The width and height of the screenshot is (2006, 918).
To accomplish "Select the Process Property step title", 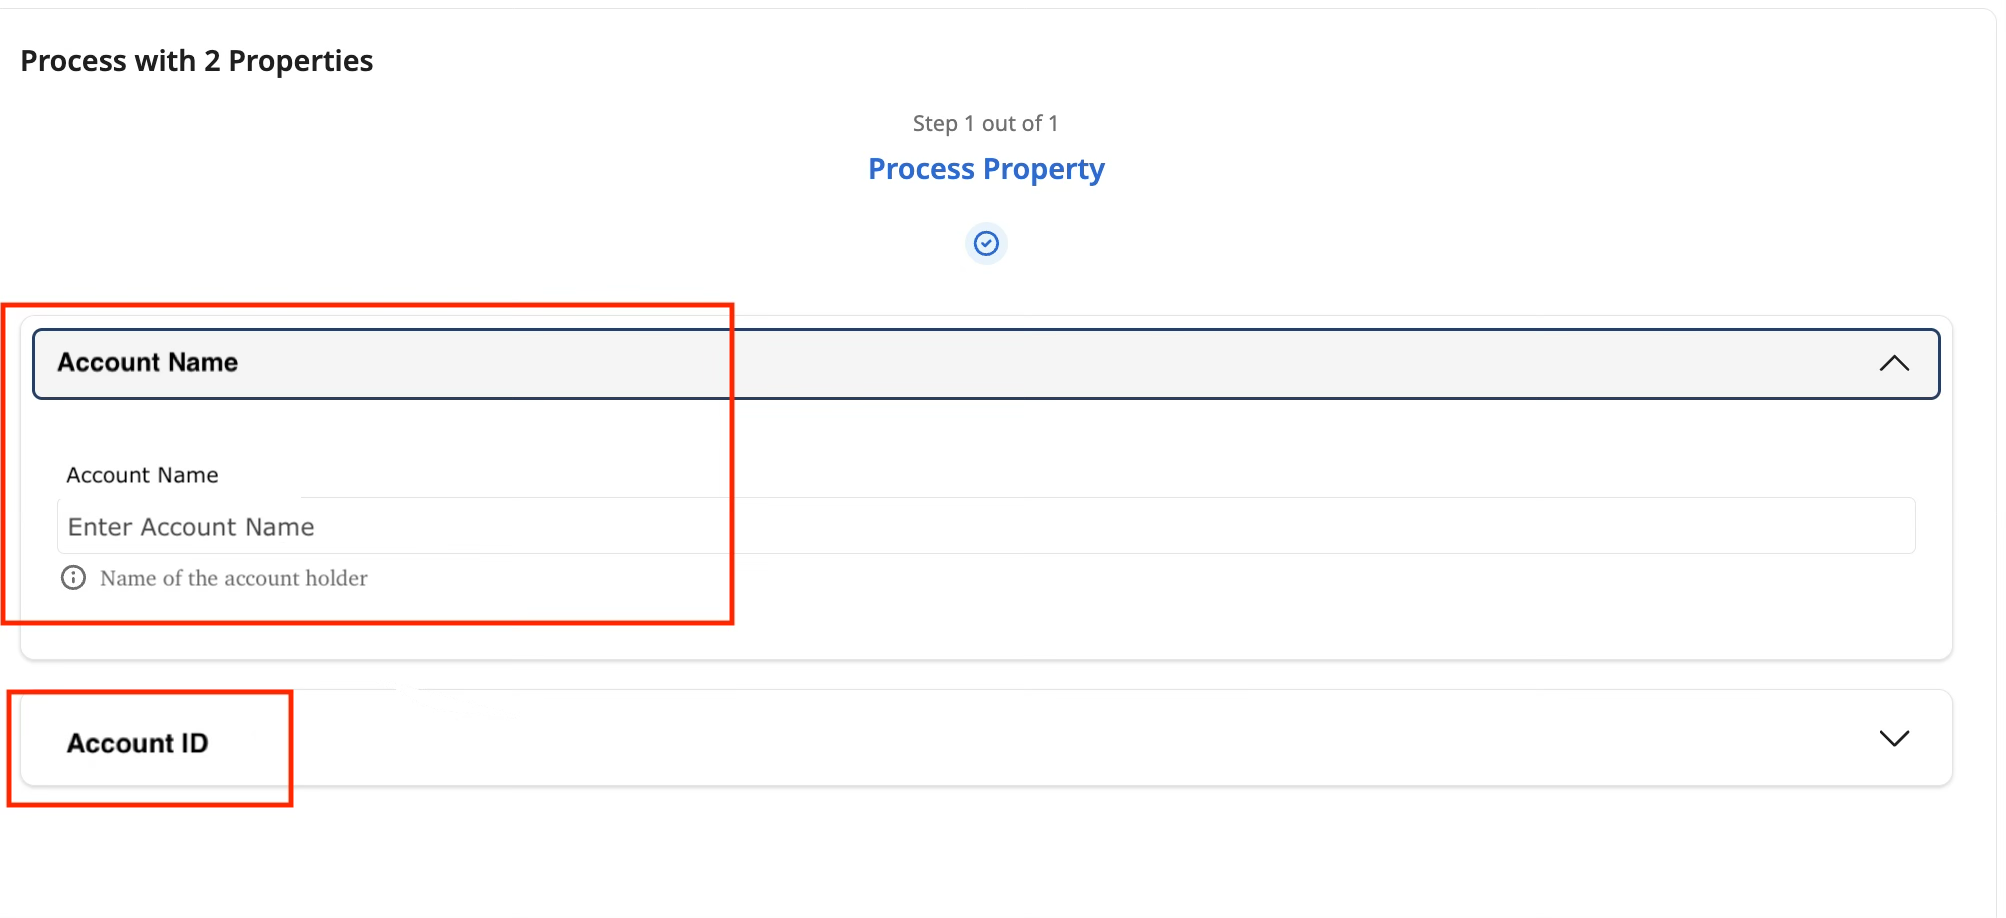I will pos(986,169).
